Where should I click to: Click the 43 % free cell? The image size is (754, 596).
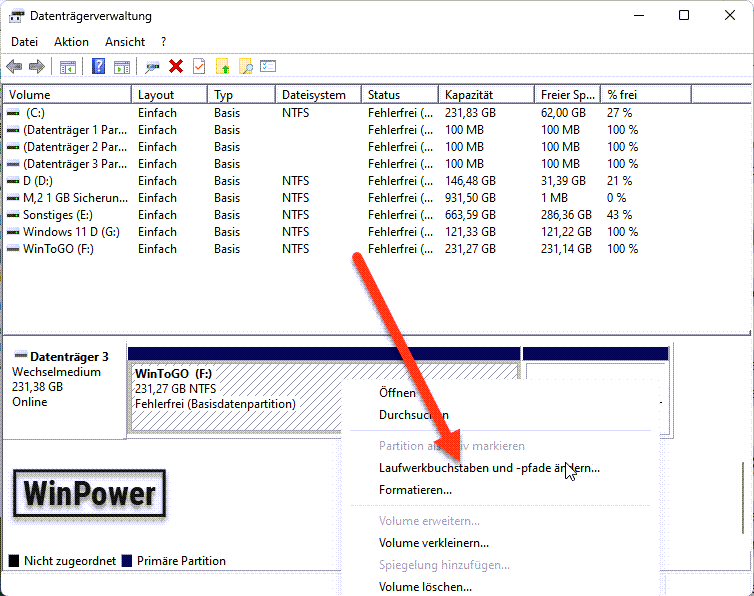tap(619, 215)
